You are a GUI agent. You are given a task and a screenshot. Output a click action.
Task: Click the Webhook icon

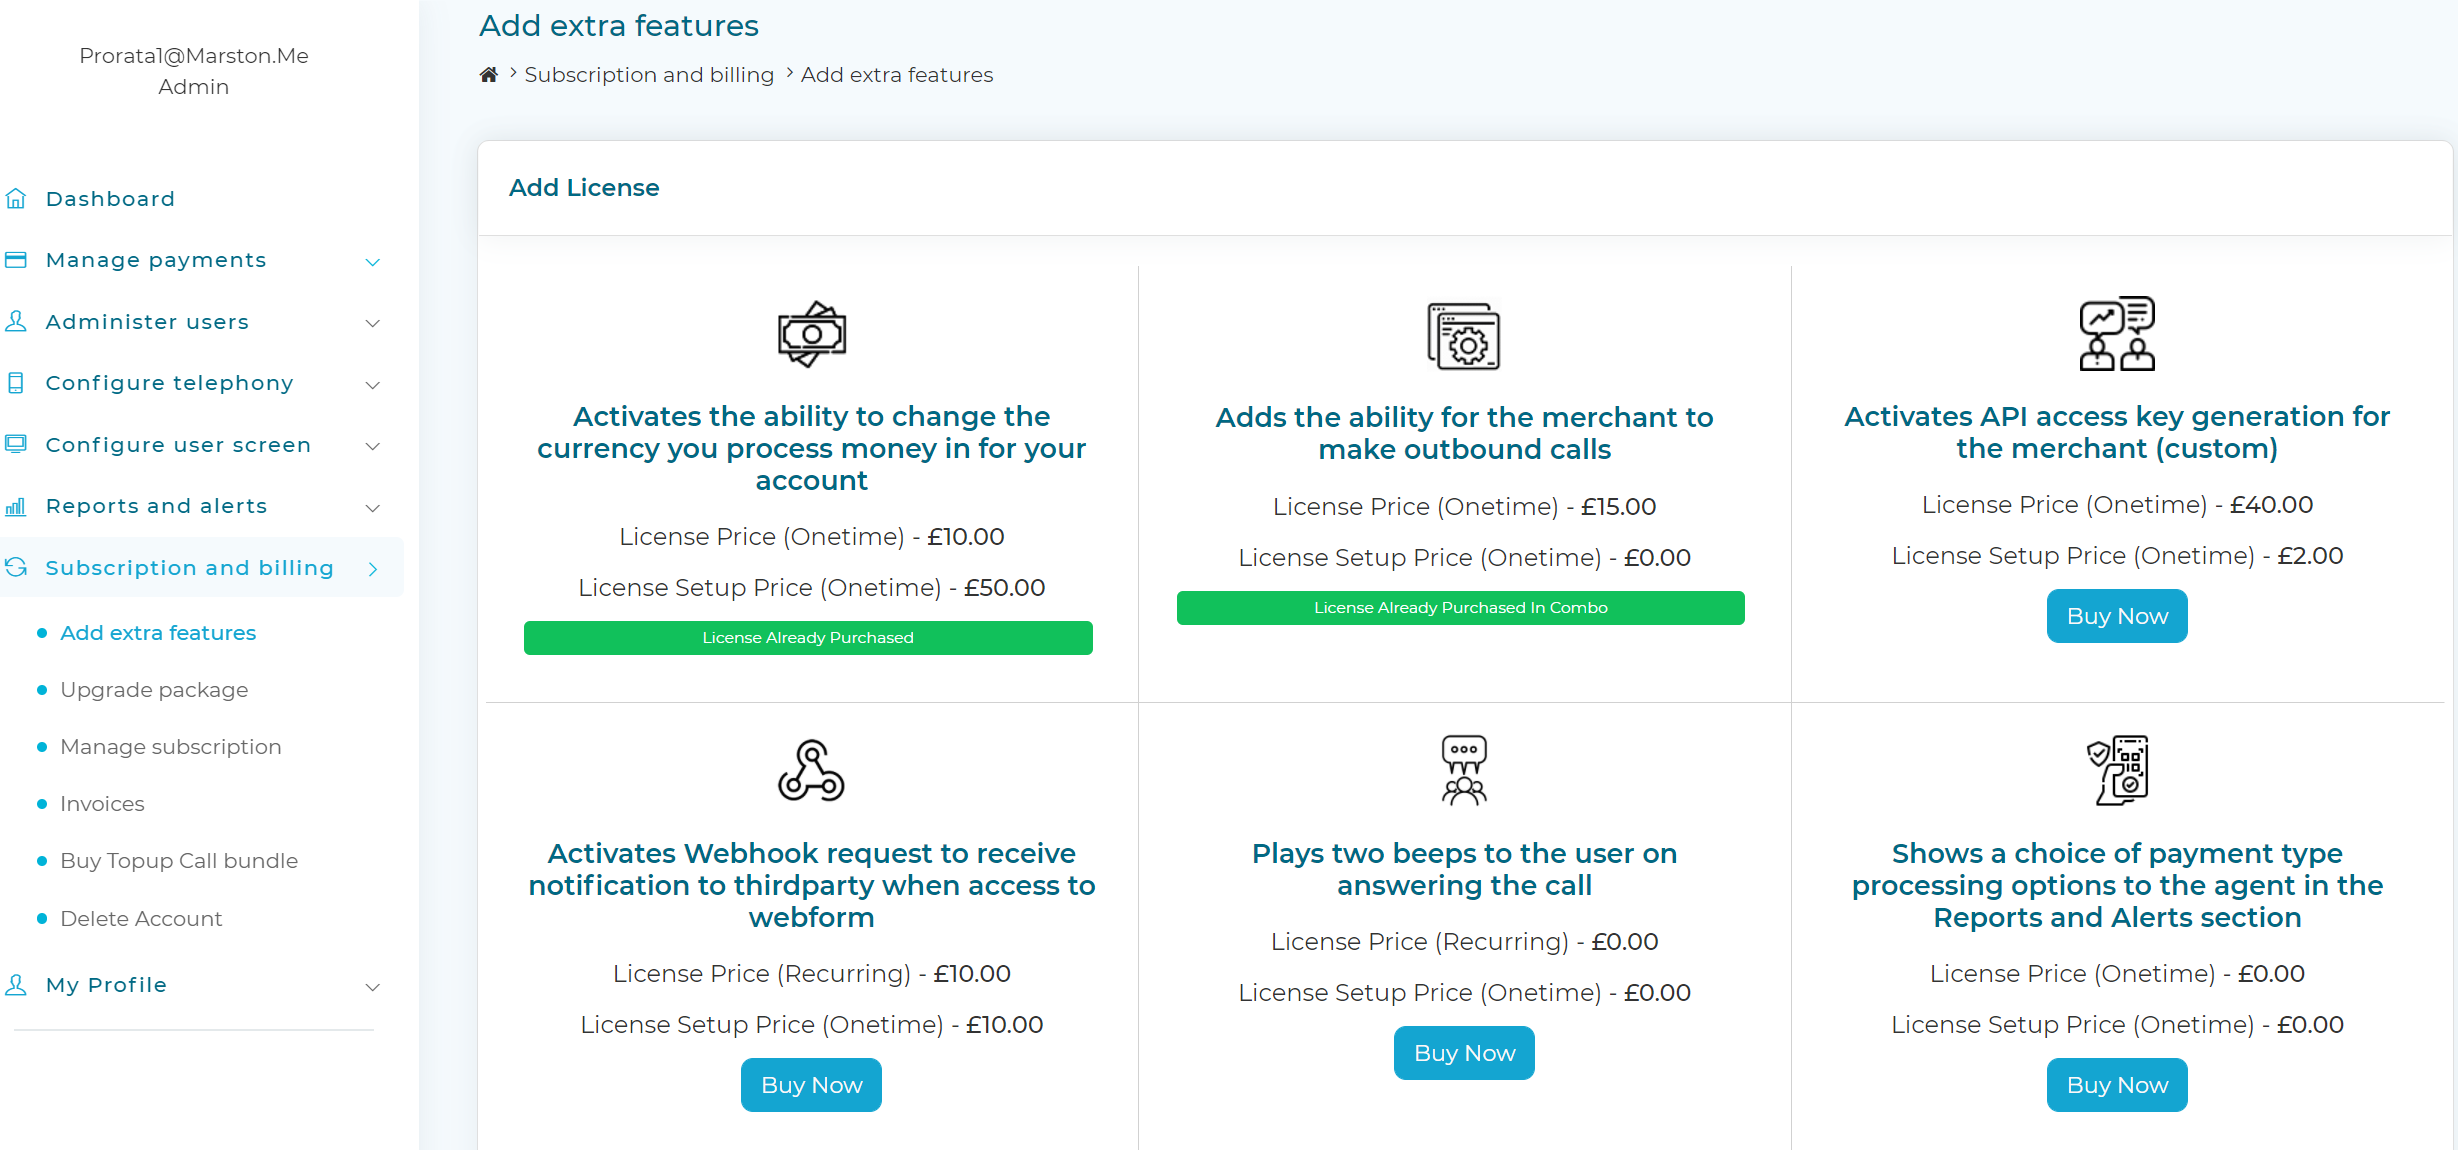(812, 771)
